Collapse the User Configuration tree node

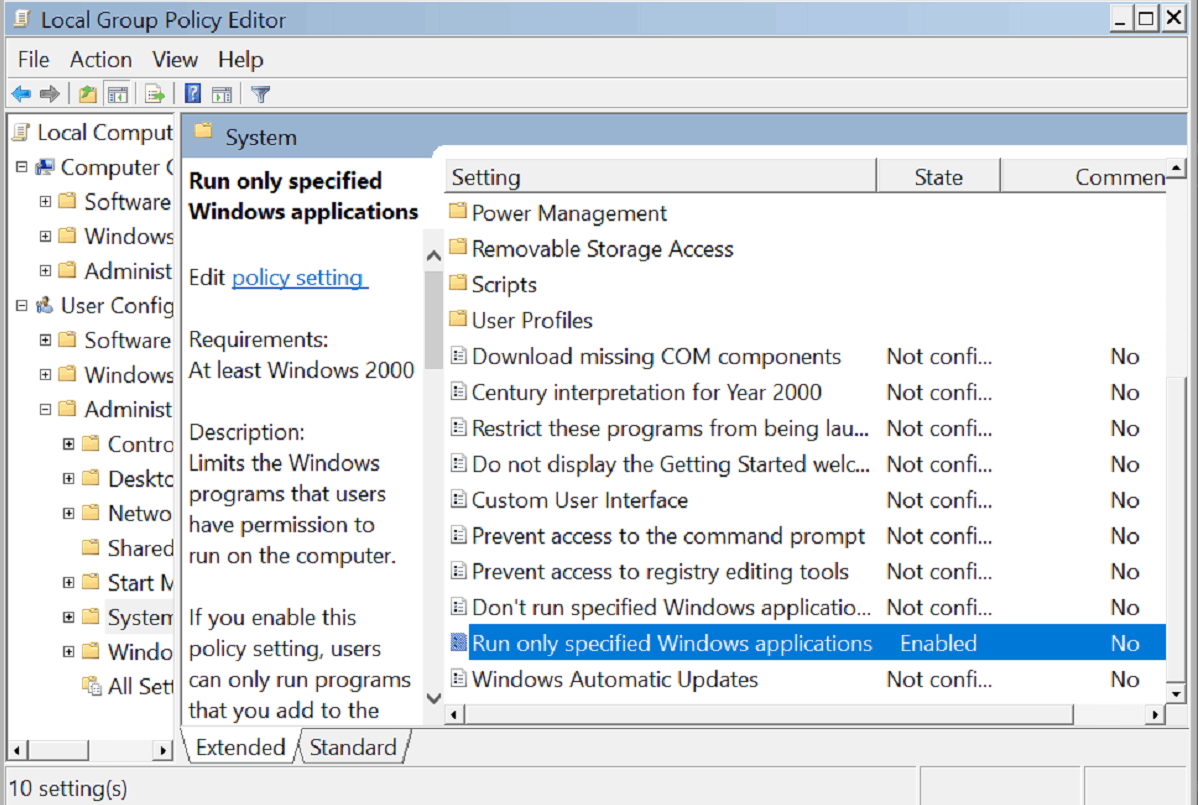click(21, 306)
